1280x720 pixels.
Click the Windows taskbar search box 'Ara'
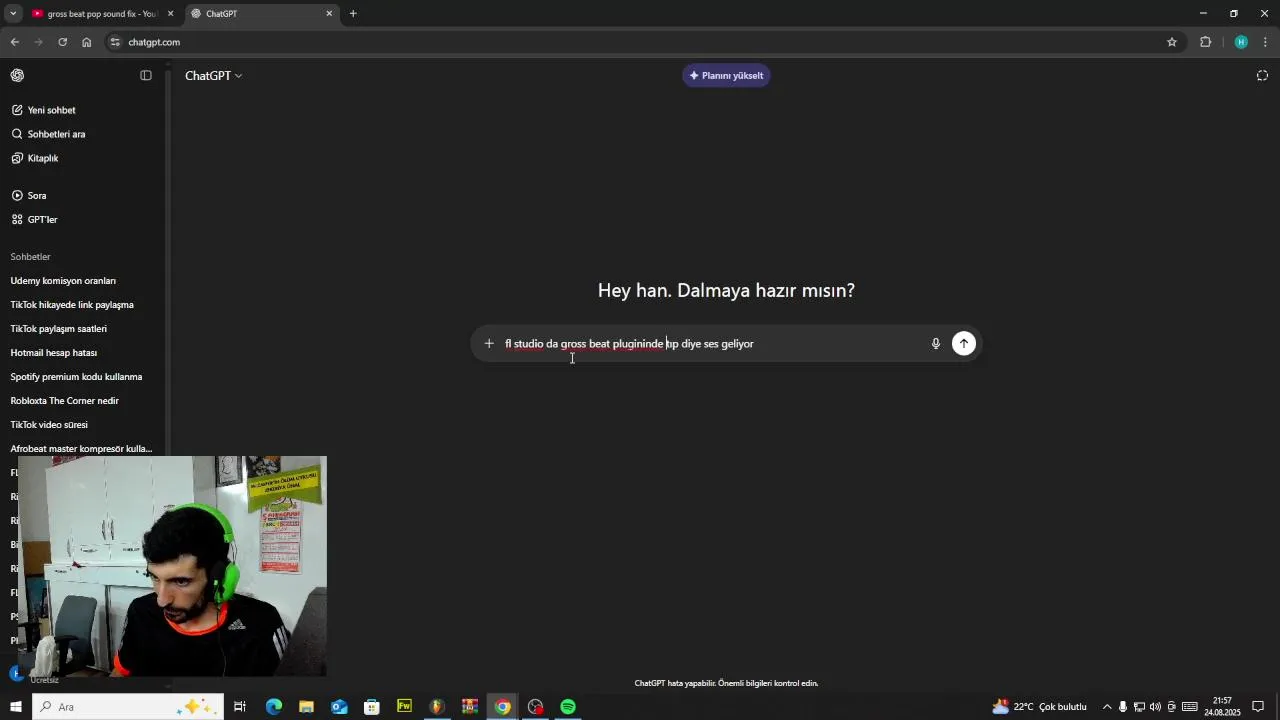(128, 707)
